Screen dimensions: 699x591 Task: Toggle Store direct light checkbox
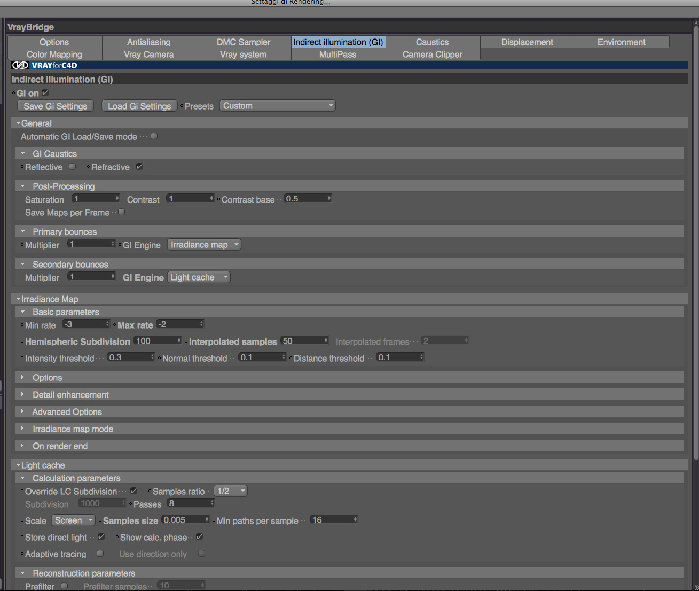pyautogui.click(x=101, y=537)
